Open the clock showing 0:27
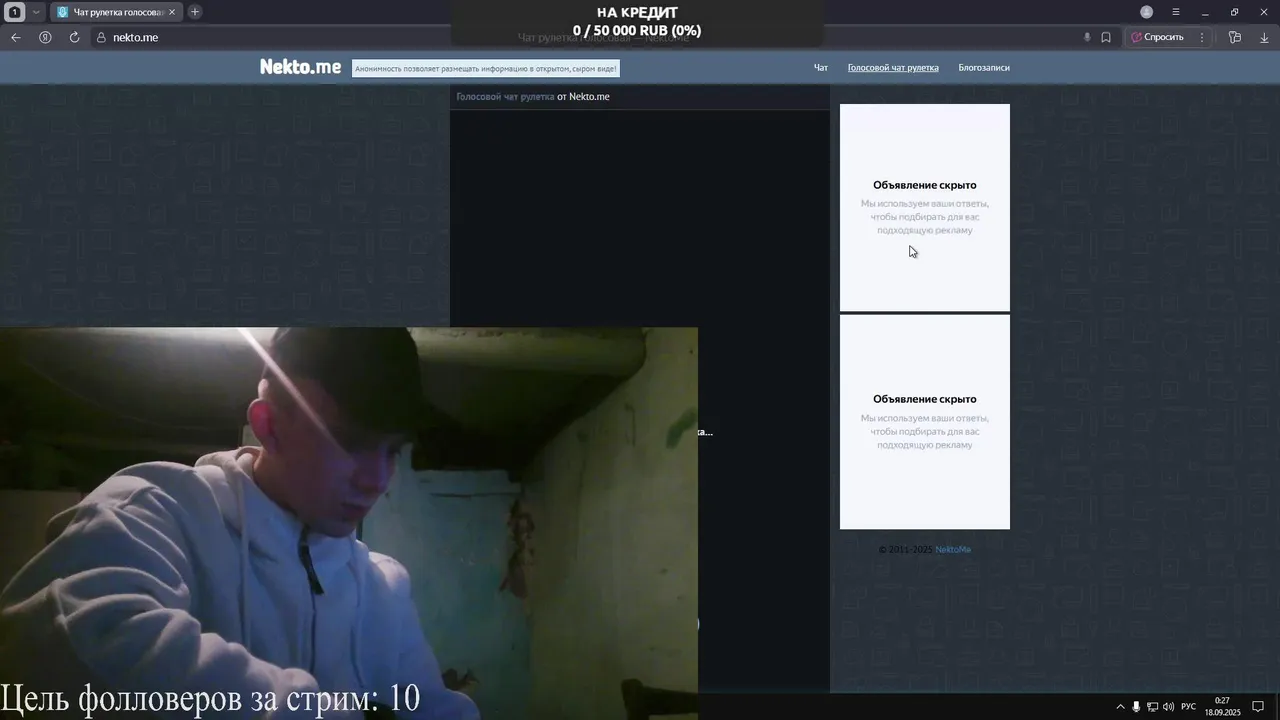The width and height of the screenshot is (1280, 720). point(1222,707)
